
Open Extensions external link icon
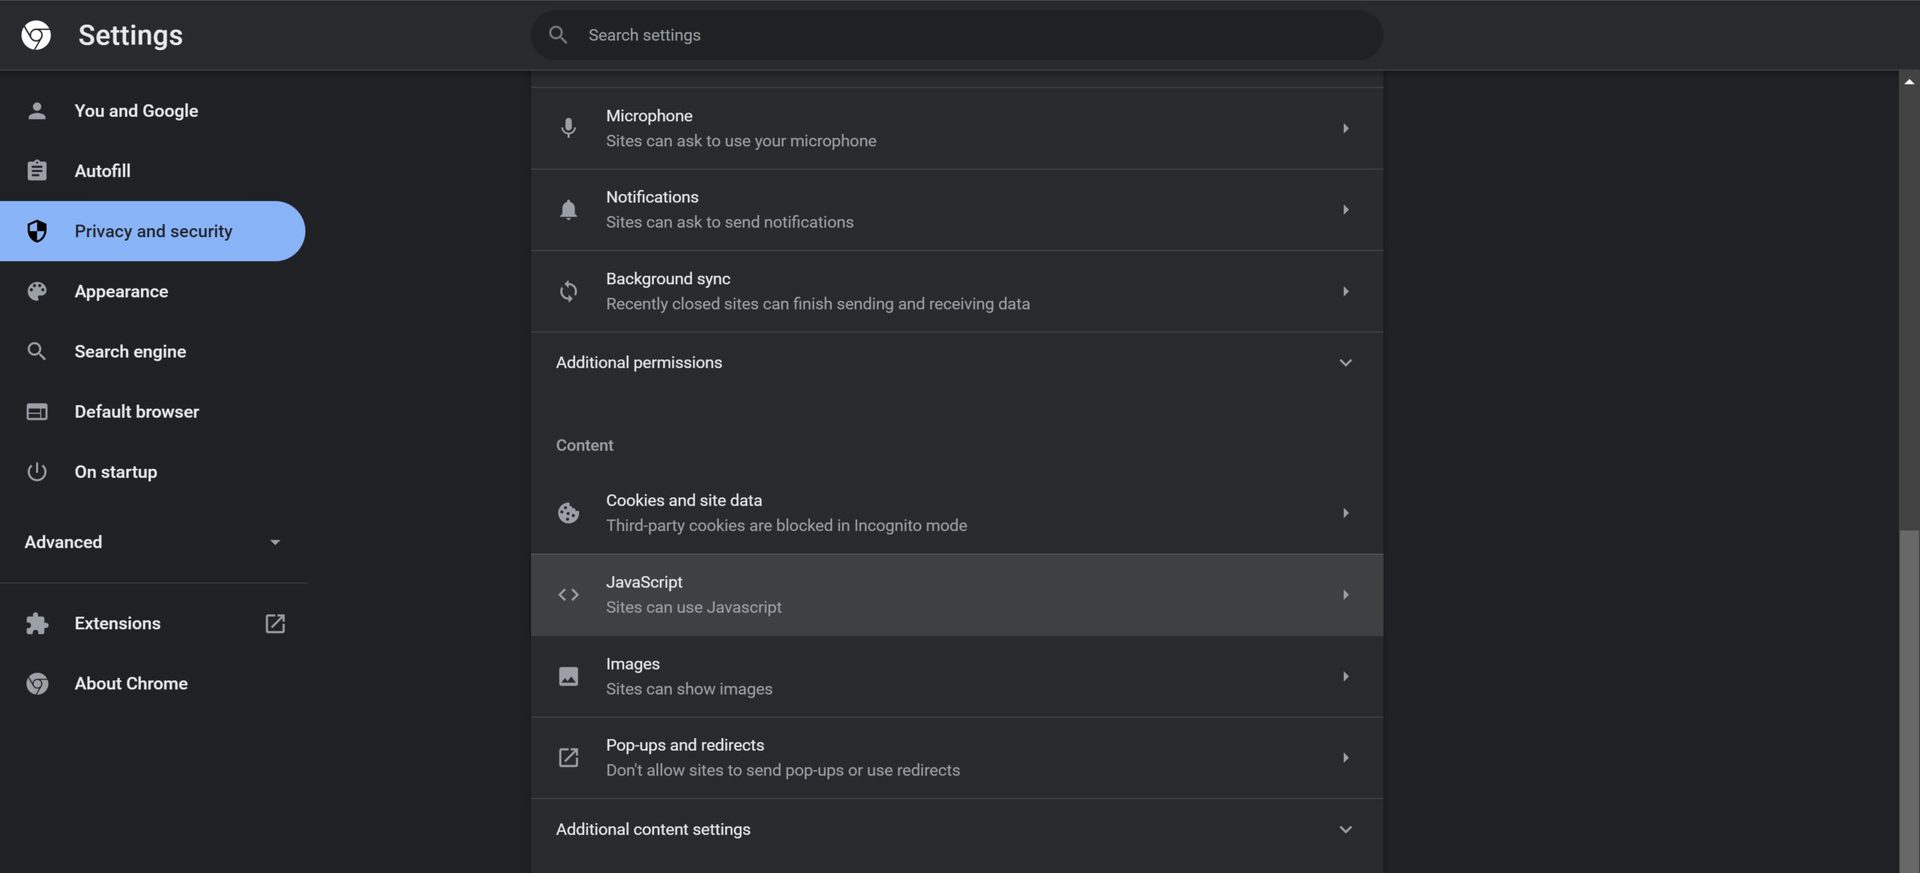pos(275,624)
